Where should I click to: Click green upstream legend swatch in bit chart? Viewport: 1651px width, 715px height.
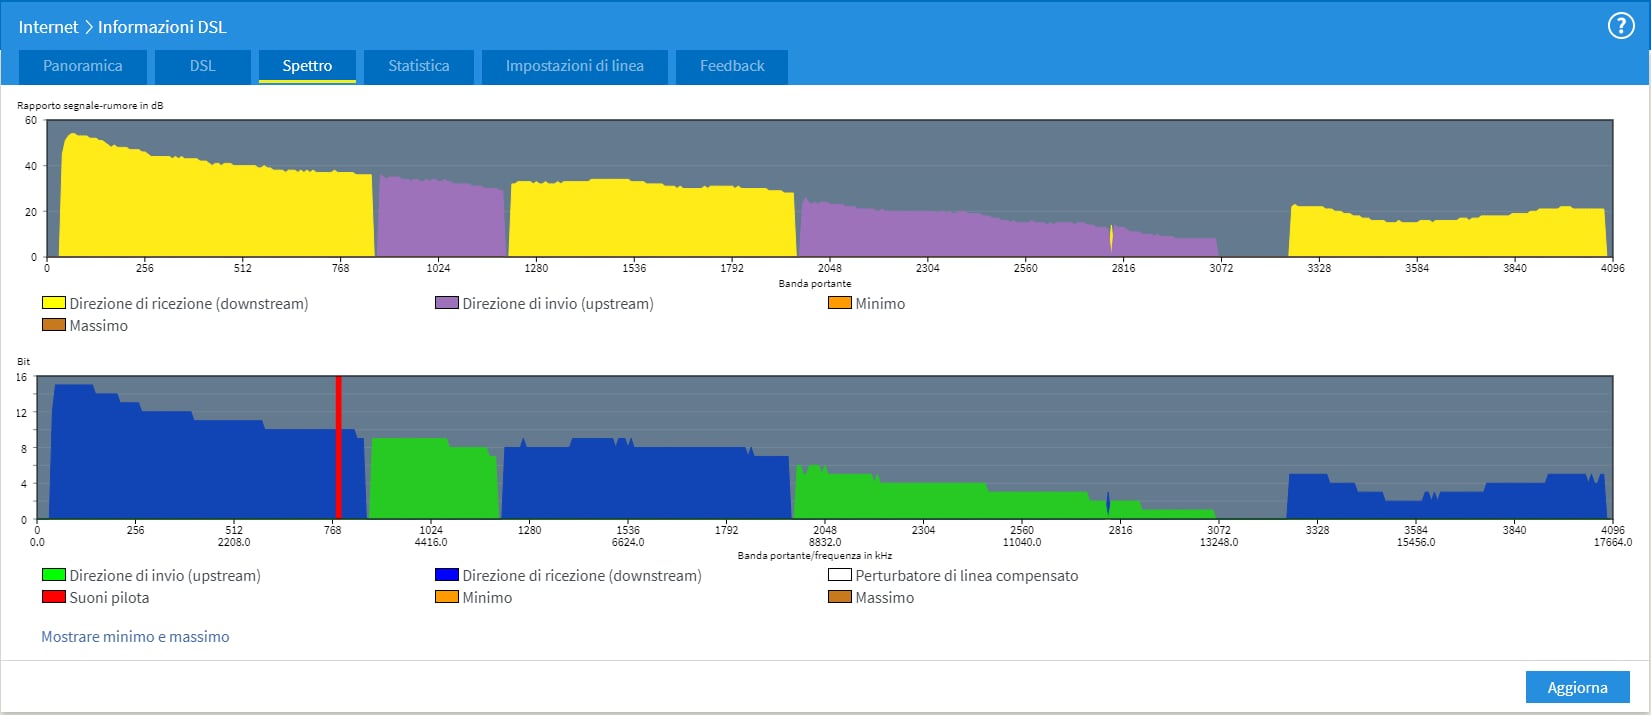click(53, 575)
